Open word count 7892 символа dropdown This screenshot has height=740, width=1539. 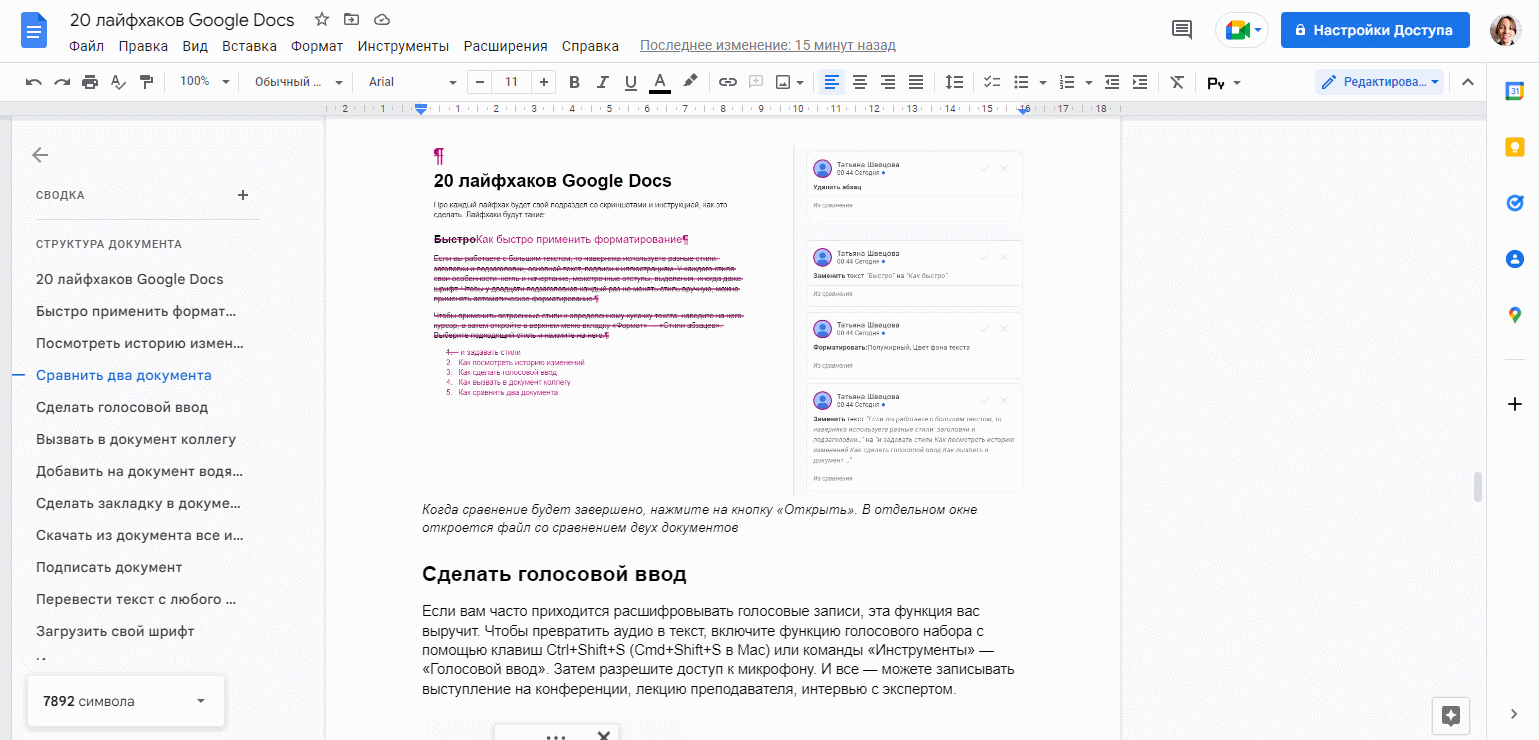click(124, 701)
